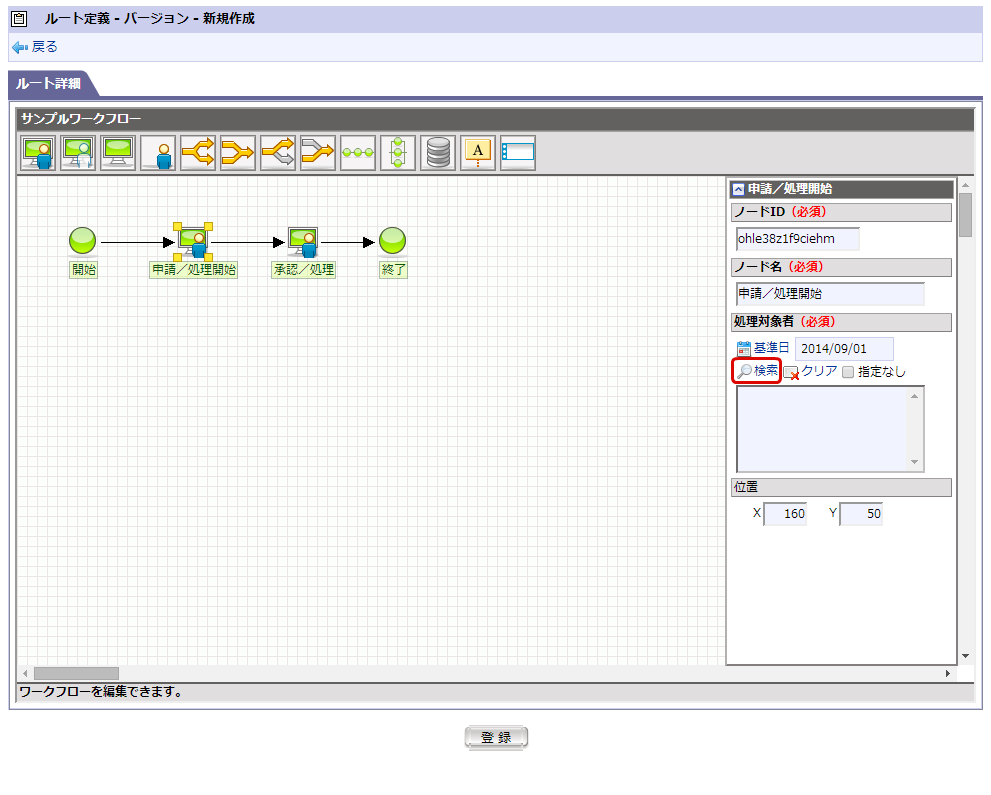
Task: Focus the Y position field
Action: point(861,514)
